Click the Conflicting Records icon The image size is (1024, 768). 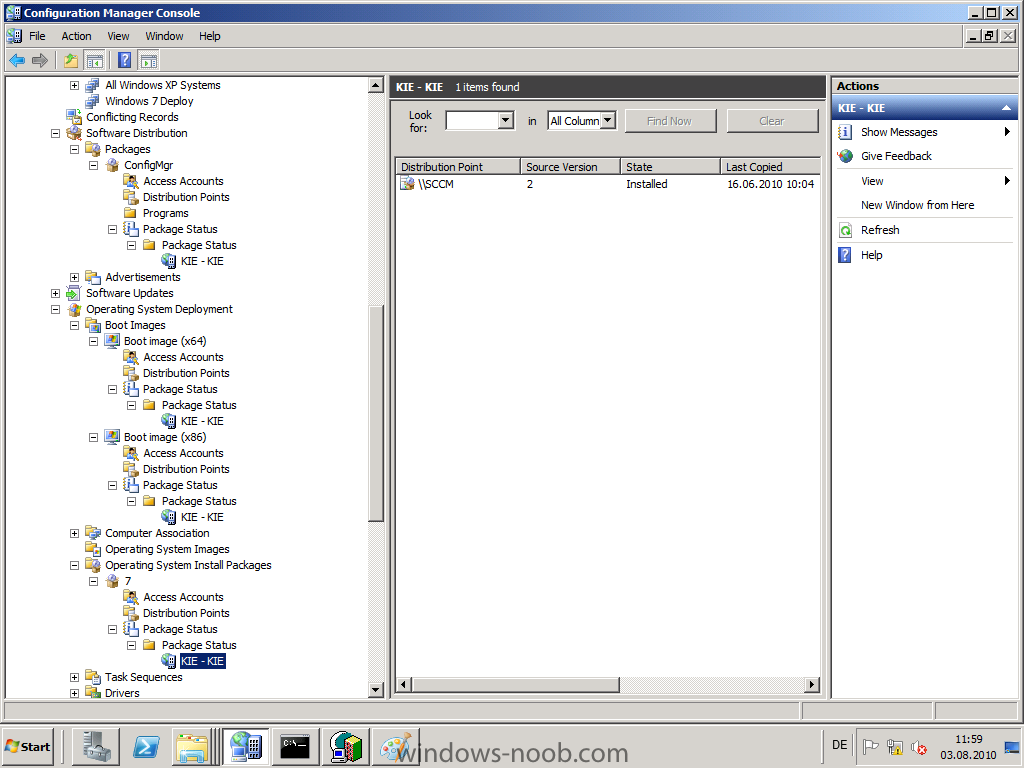click(x=74, y=117)
